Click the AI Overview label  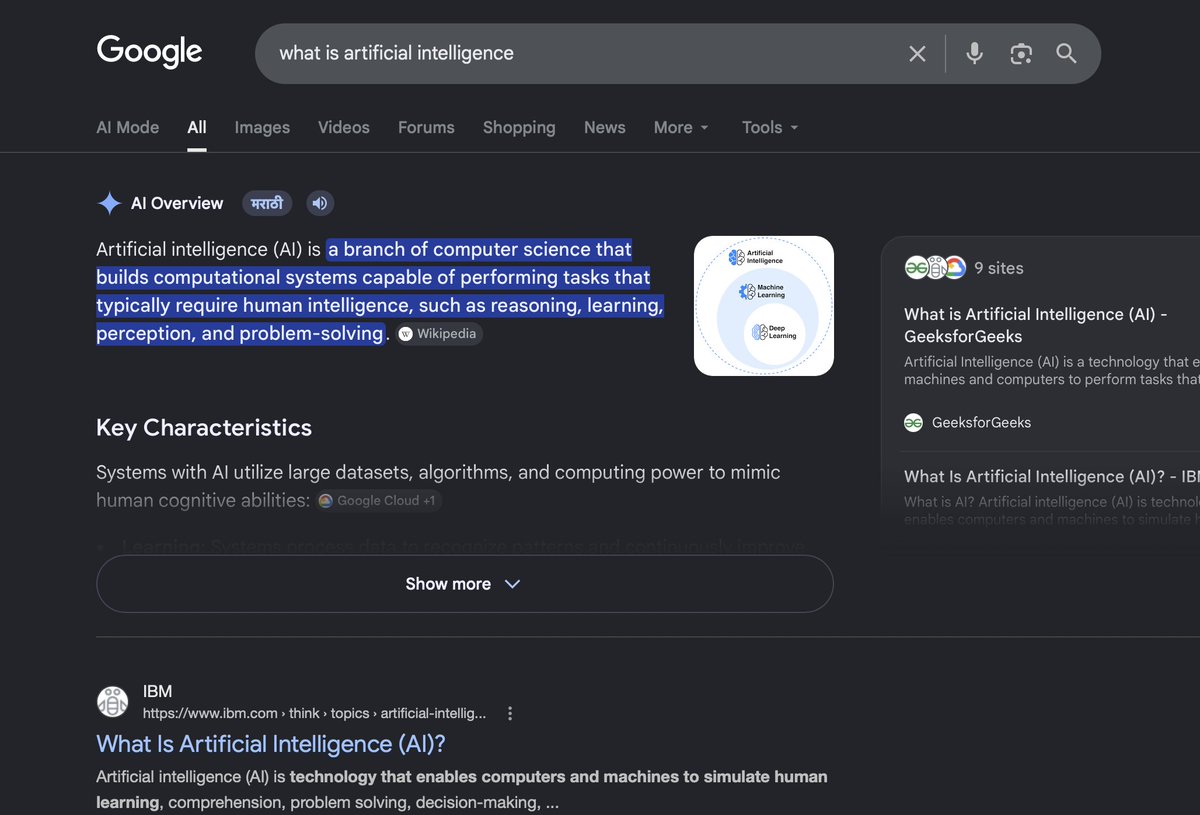click(x=177, y=203)
